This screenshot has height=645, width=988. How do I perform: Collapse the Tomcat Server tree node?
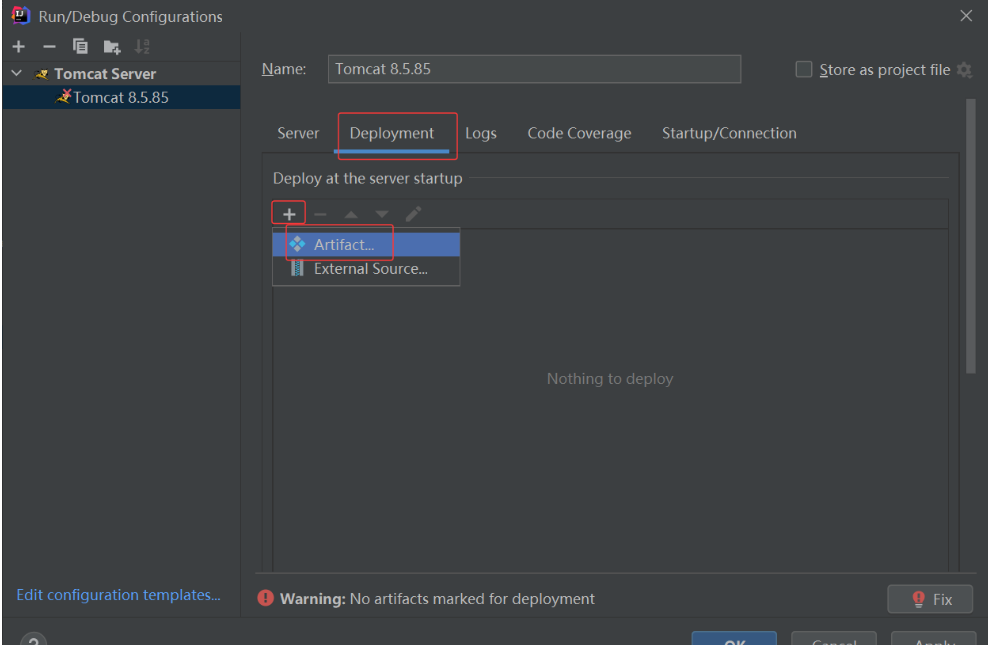click(17, 74)
